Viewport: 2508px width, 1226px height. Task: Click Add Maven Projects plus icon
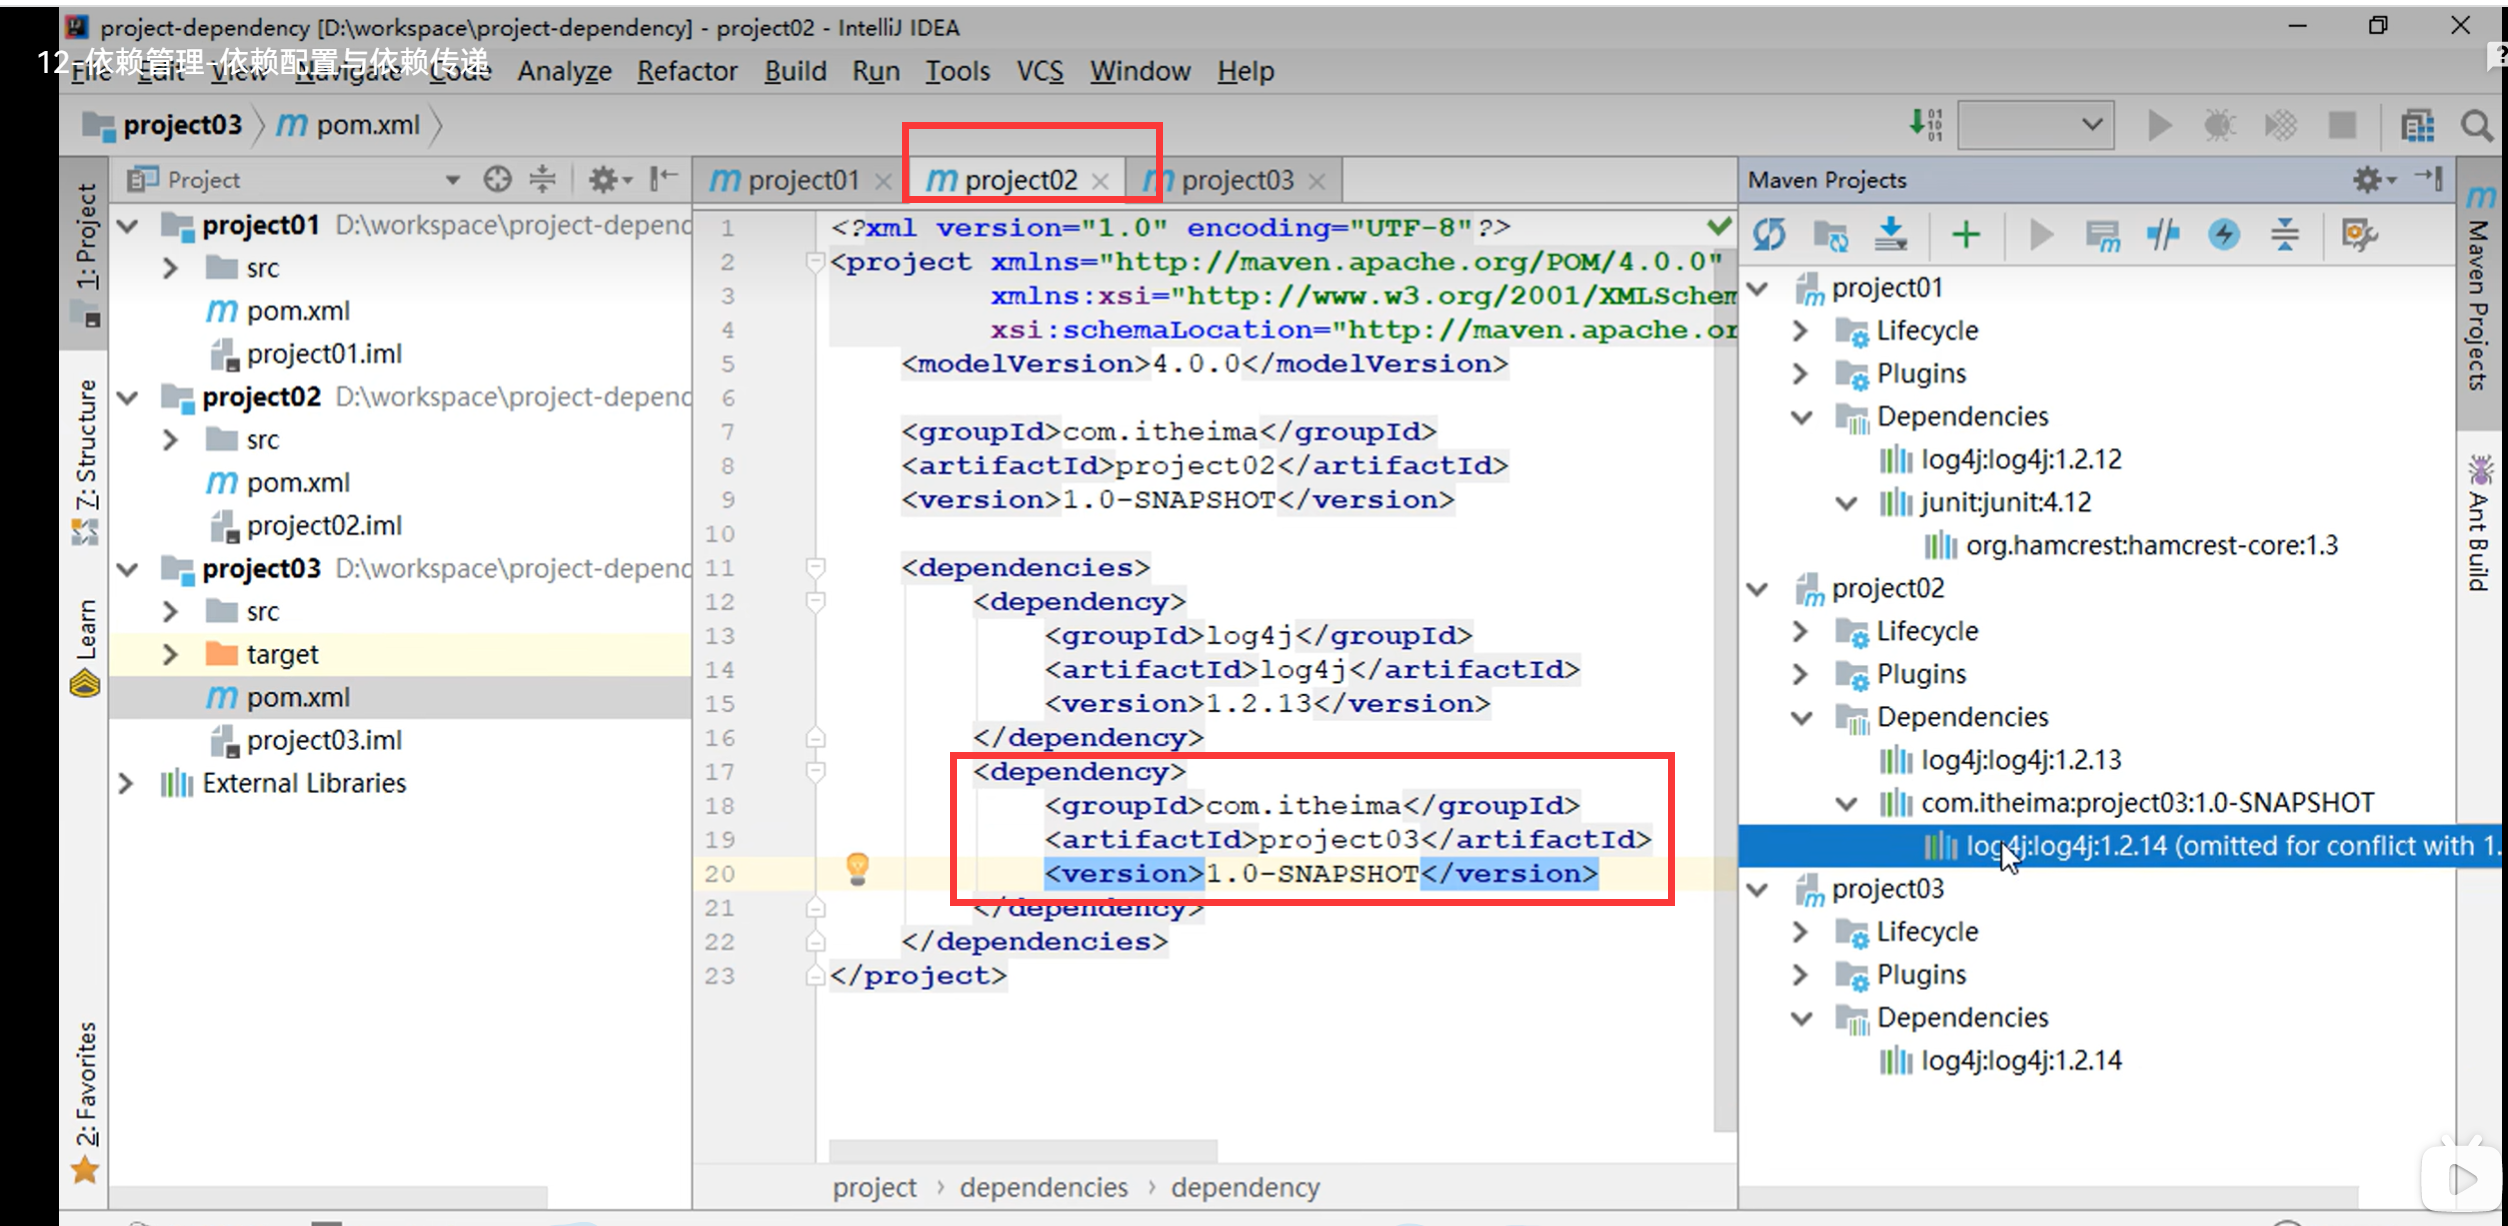point(1965,235)
